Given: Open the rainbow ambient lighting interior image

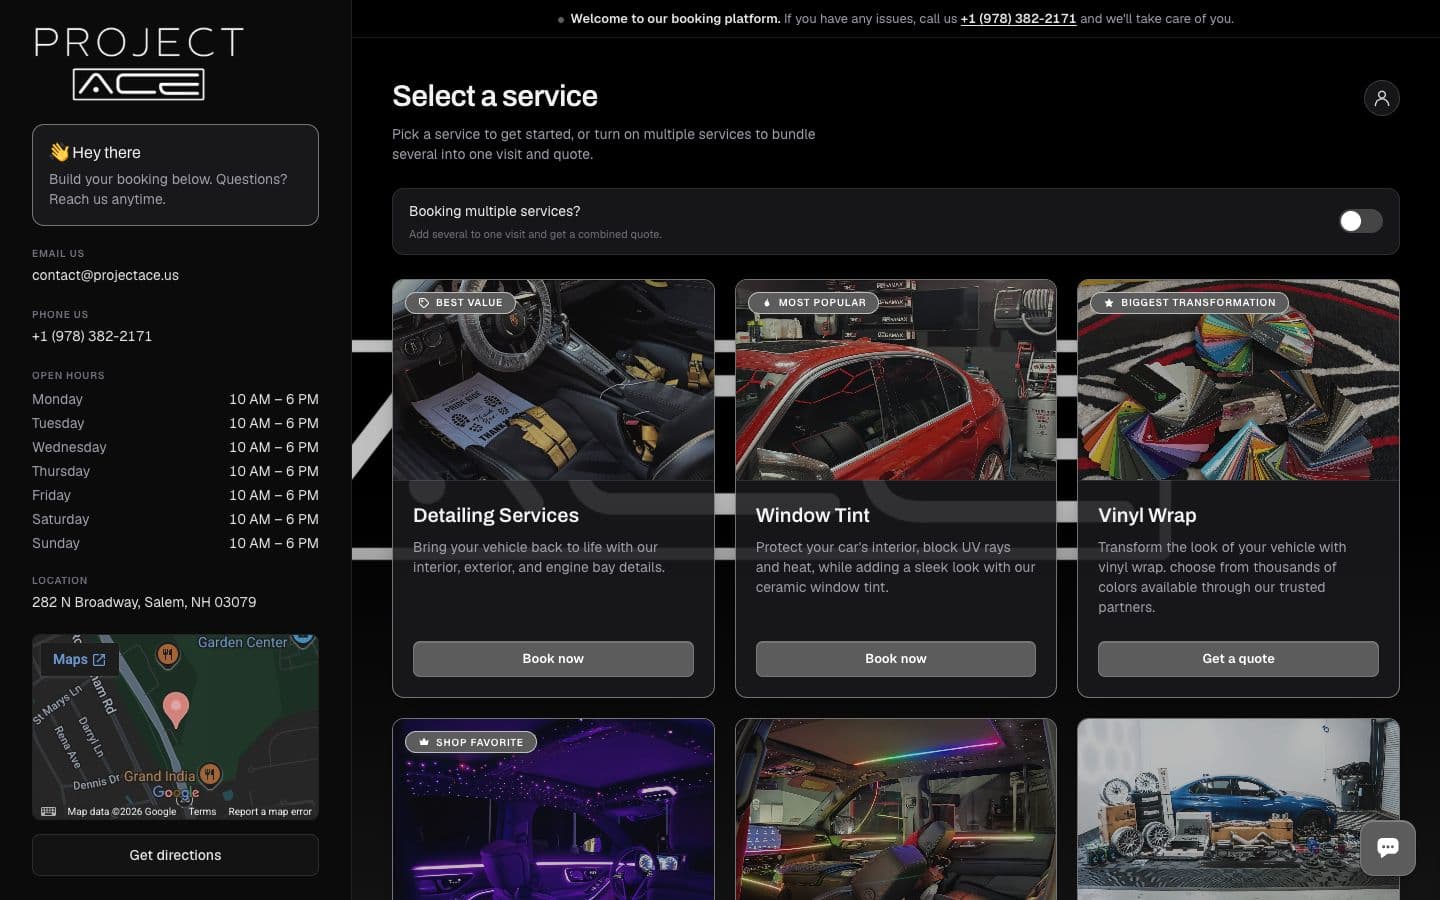Looking at the screenshot, I should tap(896, 810).
